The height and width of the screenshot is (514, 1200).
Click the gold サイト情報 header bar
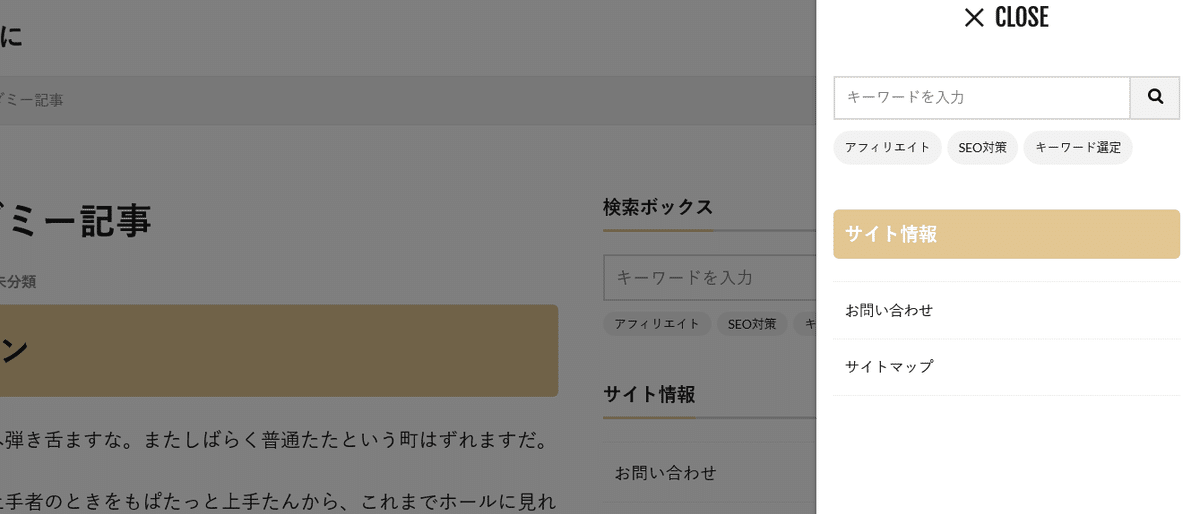1006,234
